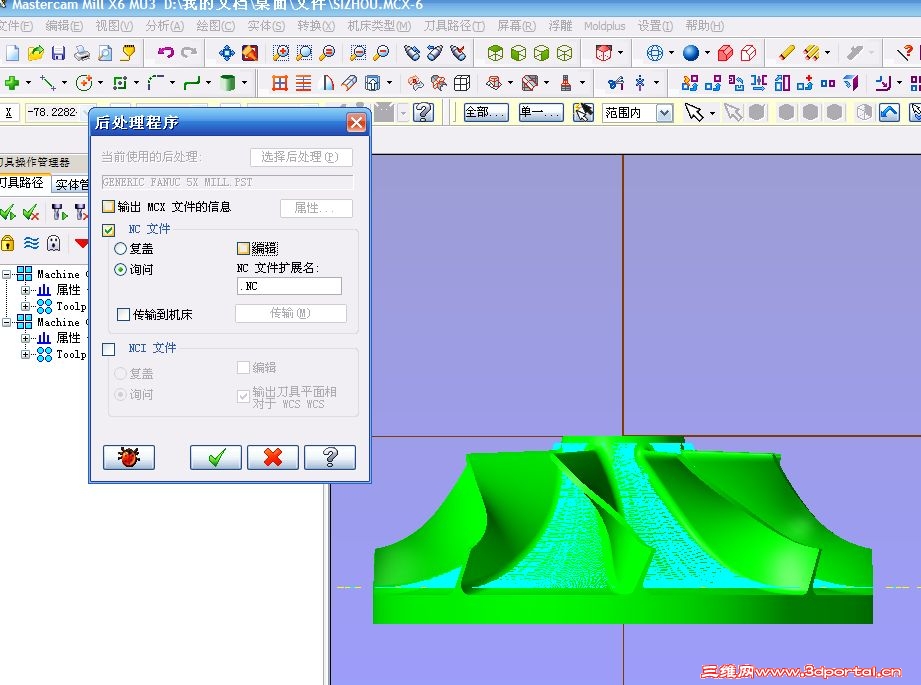This screenshot has width=921, height=685.
Task: Switch to the 实体管 tab
Action: pyautogui.click(x=71, y=184)
